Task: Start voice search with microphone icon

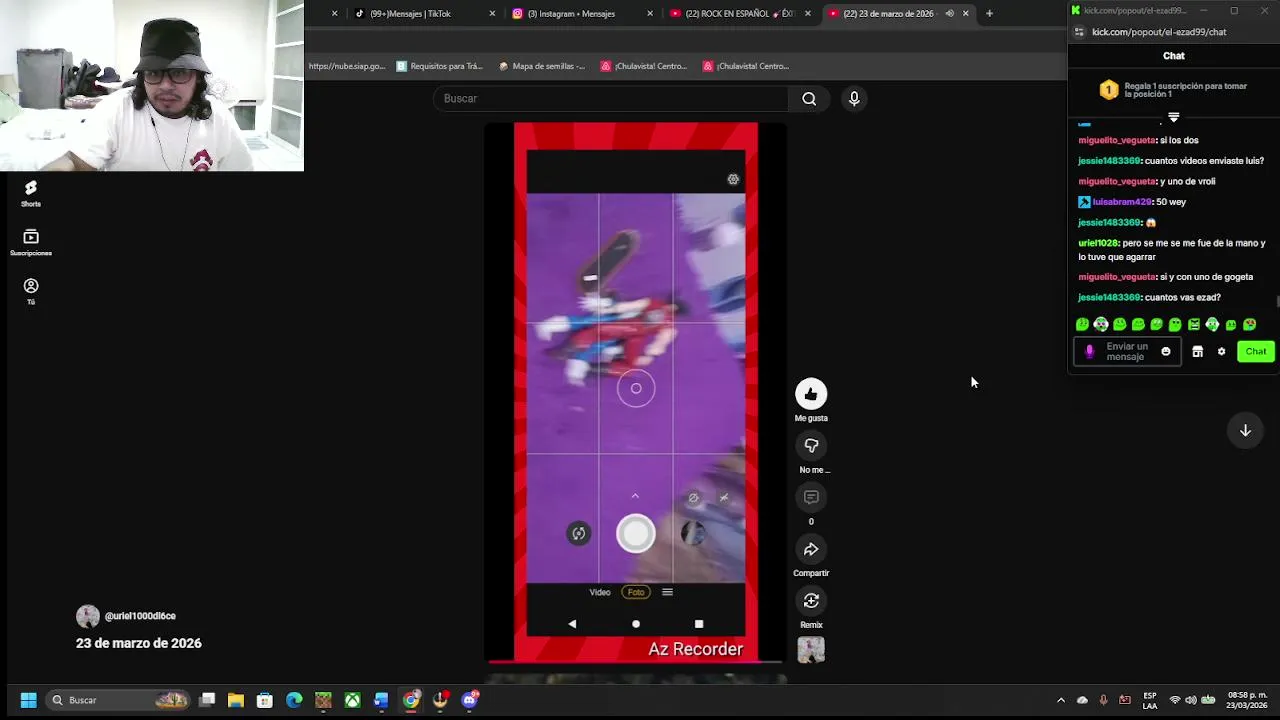Action: 854,99
